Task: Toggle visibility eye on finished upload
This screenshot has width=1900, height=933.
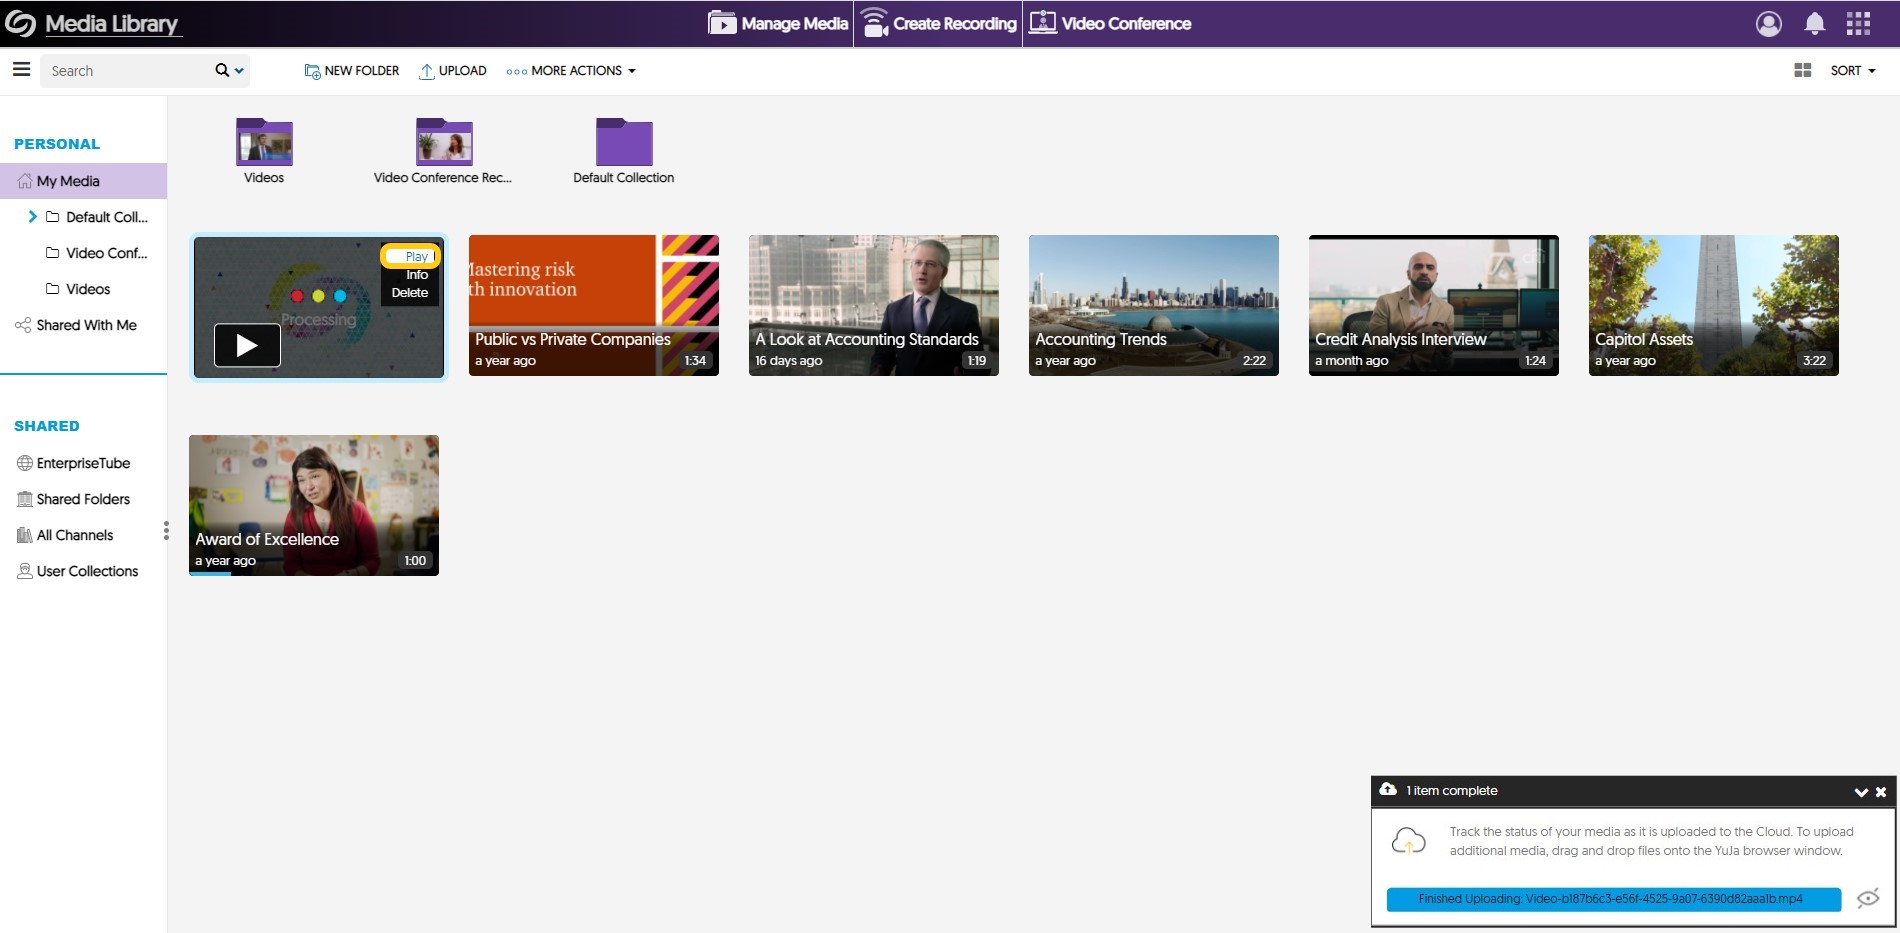Action: tap(1867, 898)
